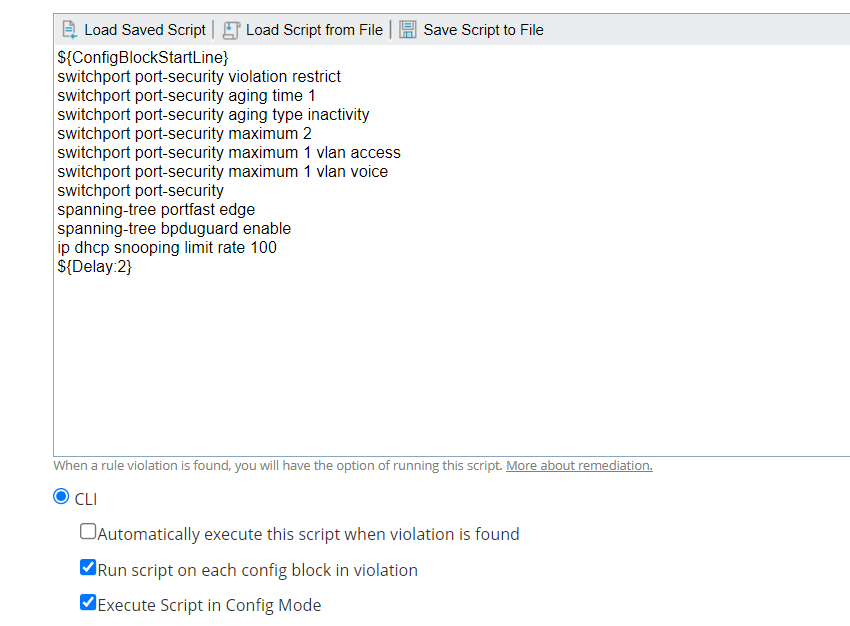Click the Load Saved Script icon
Viewport: 850px width, 626px height.
pos(69,30)
